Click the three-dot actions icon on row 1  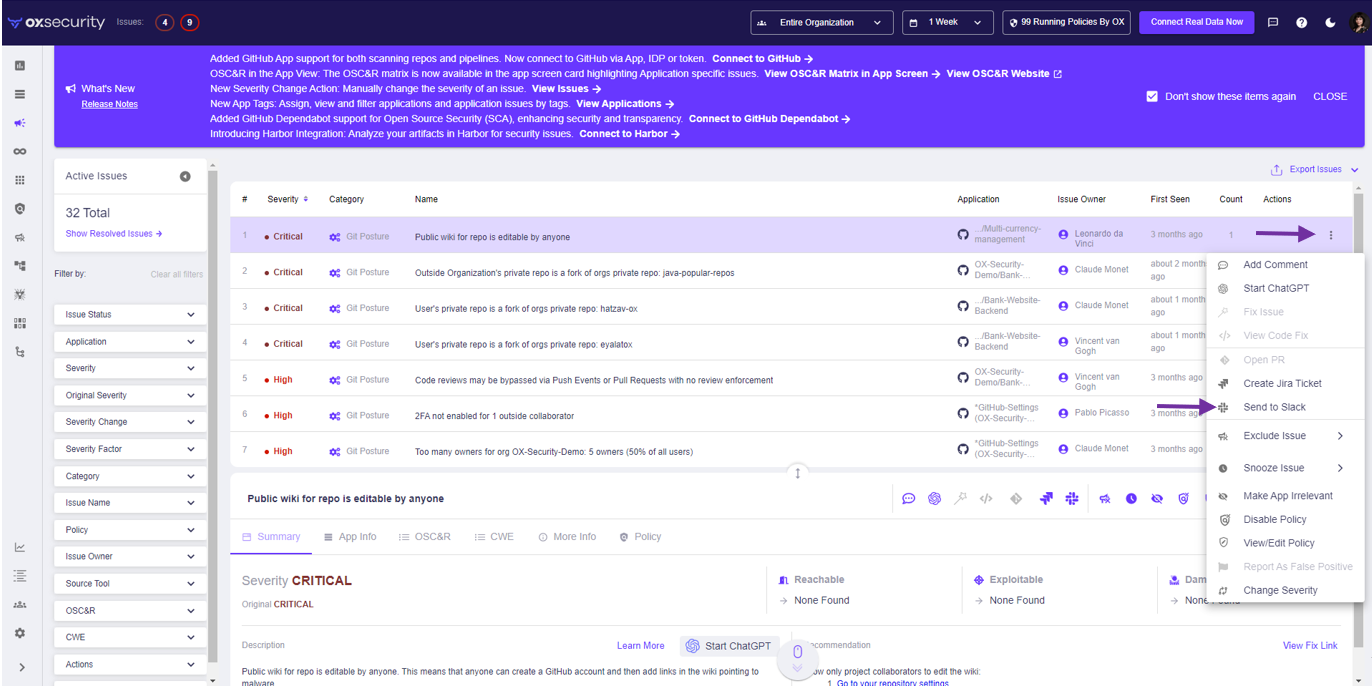click(1330, 236)
